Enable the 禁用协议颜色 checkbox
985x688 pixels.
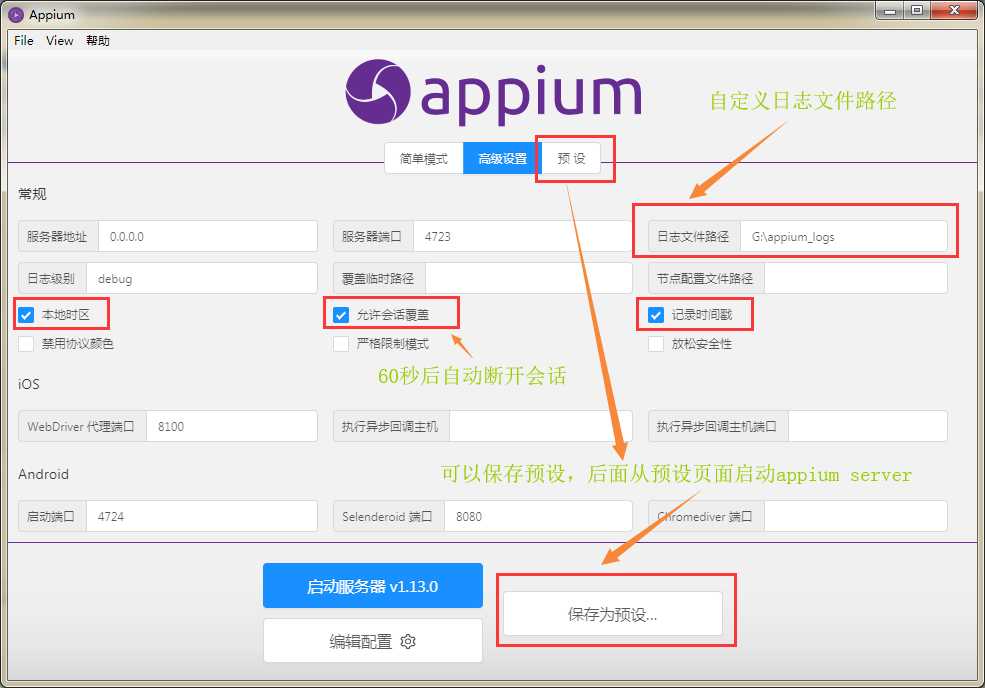coord(26,344)
